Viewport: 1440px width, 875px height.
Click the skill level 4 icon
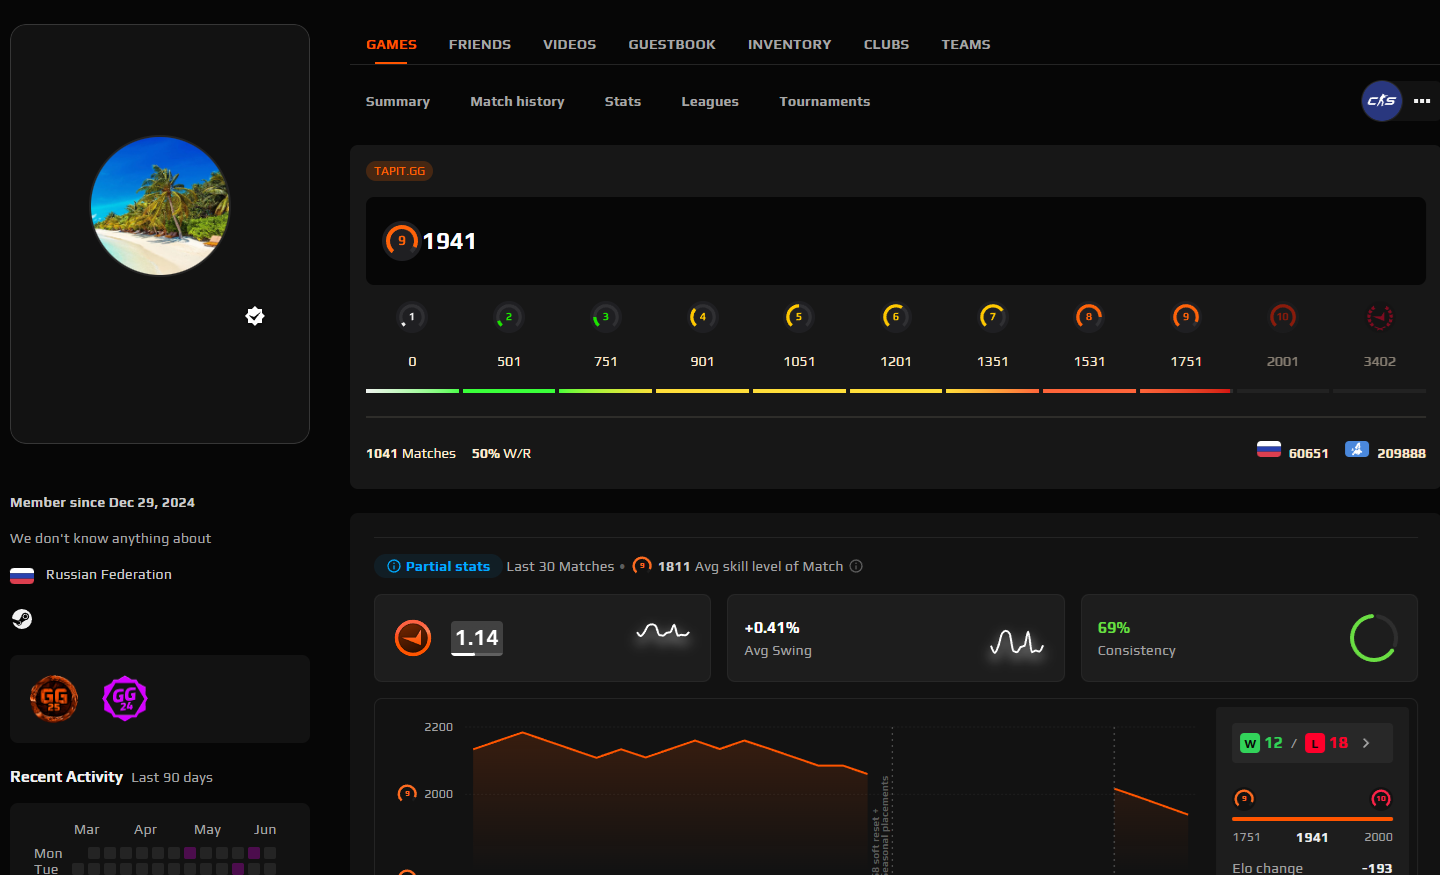pyautogui.click(x=702, y=317)
